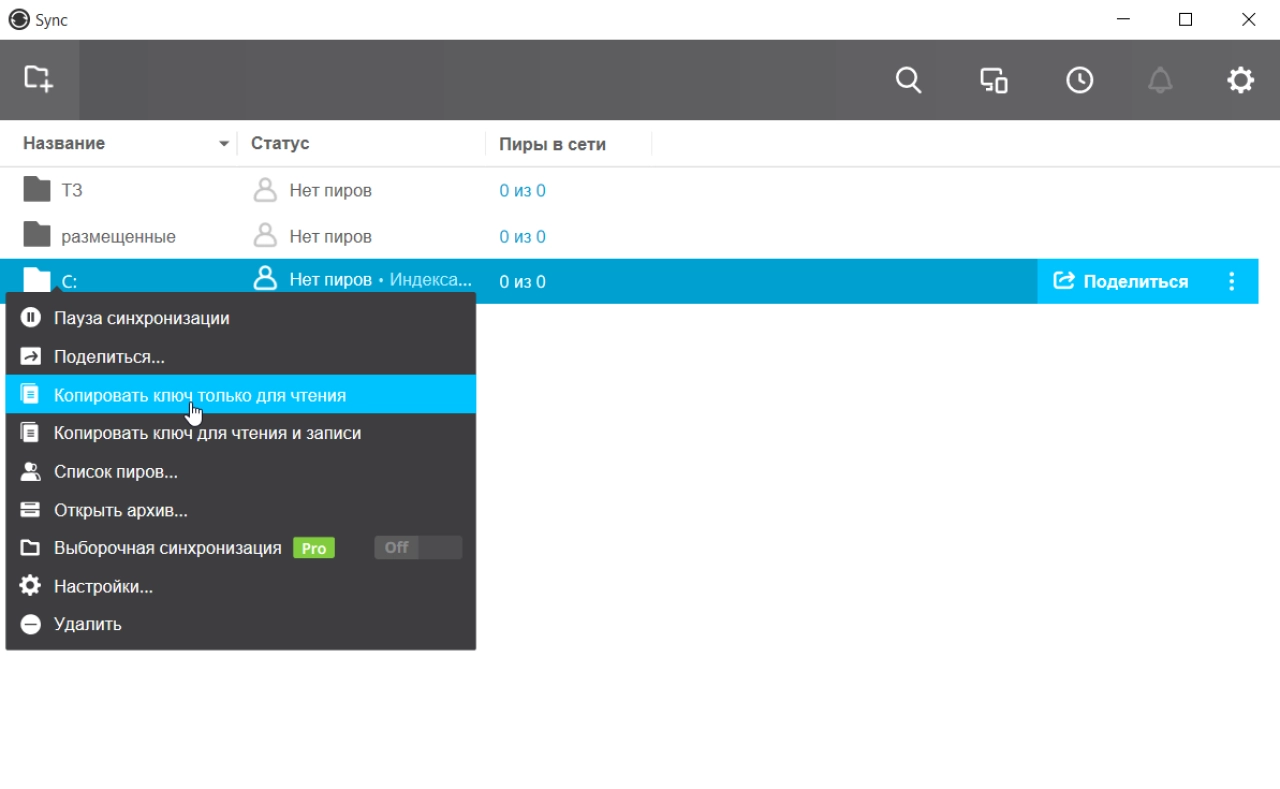This screenshot has height=789, width=1280.
Task: Click the Нет пиров • Индекса... status text
Action: click(380, 280)
